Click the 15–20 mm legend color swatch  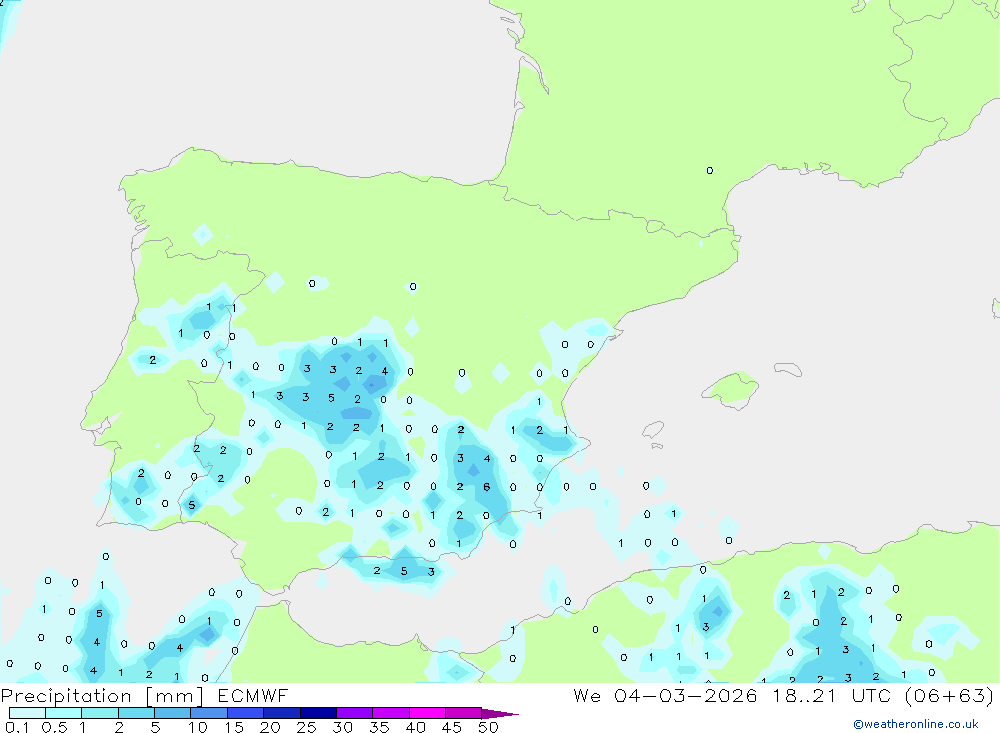click(x=245, y=713)
